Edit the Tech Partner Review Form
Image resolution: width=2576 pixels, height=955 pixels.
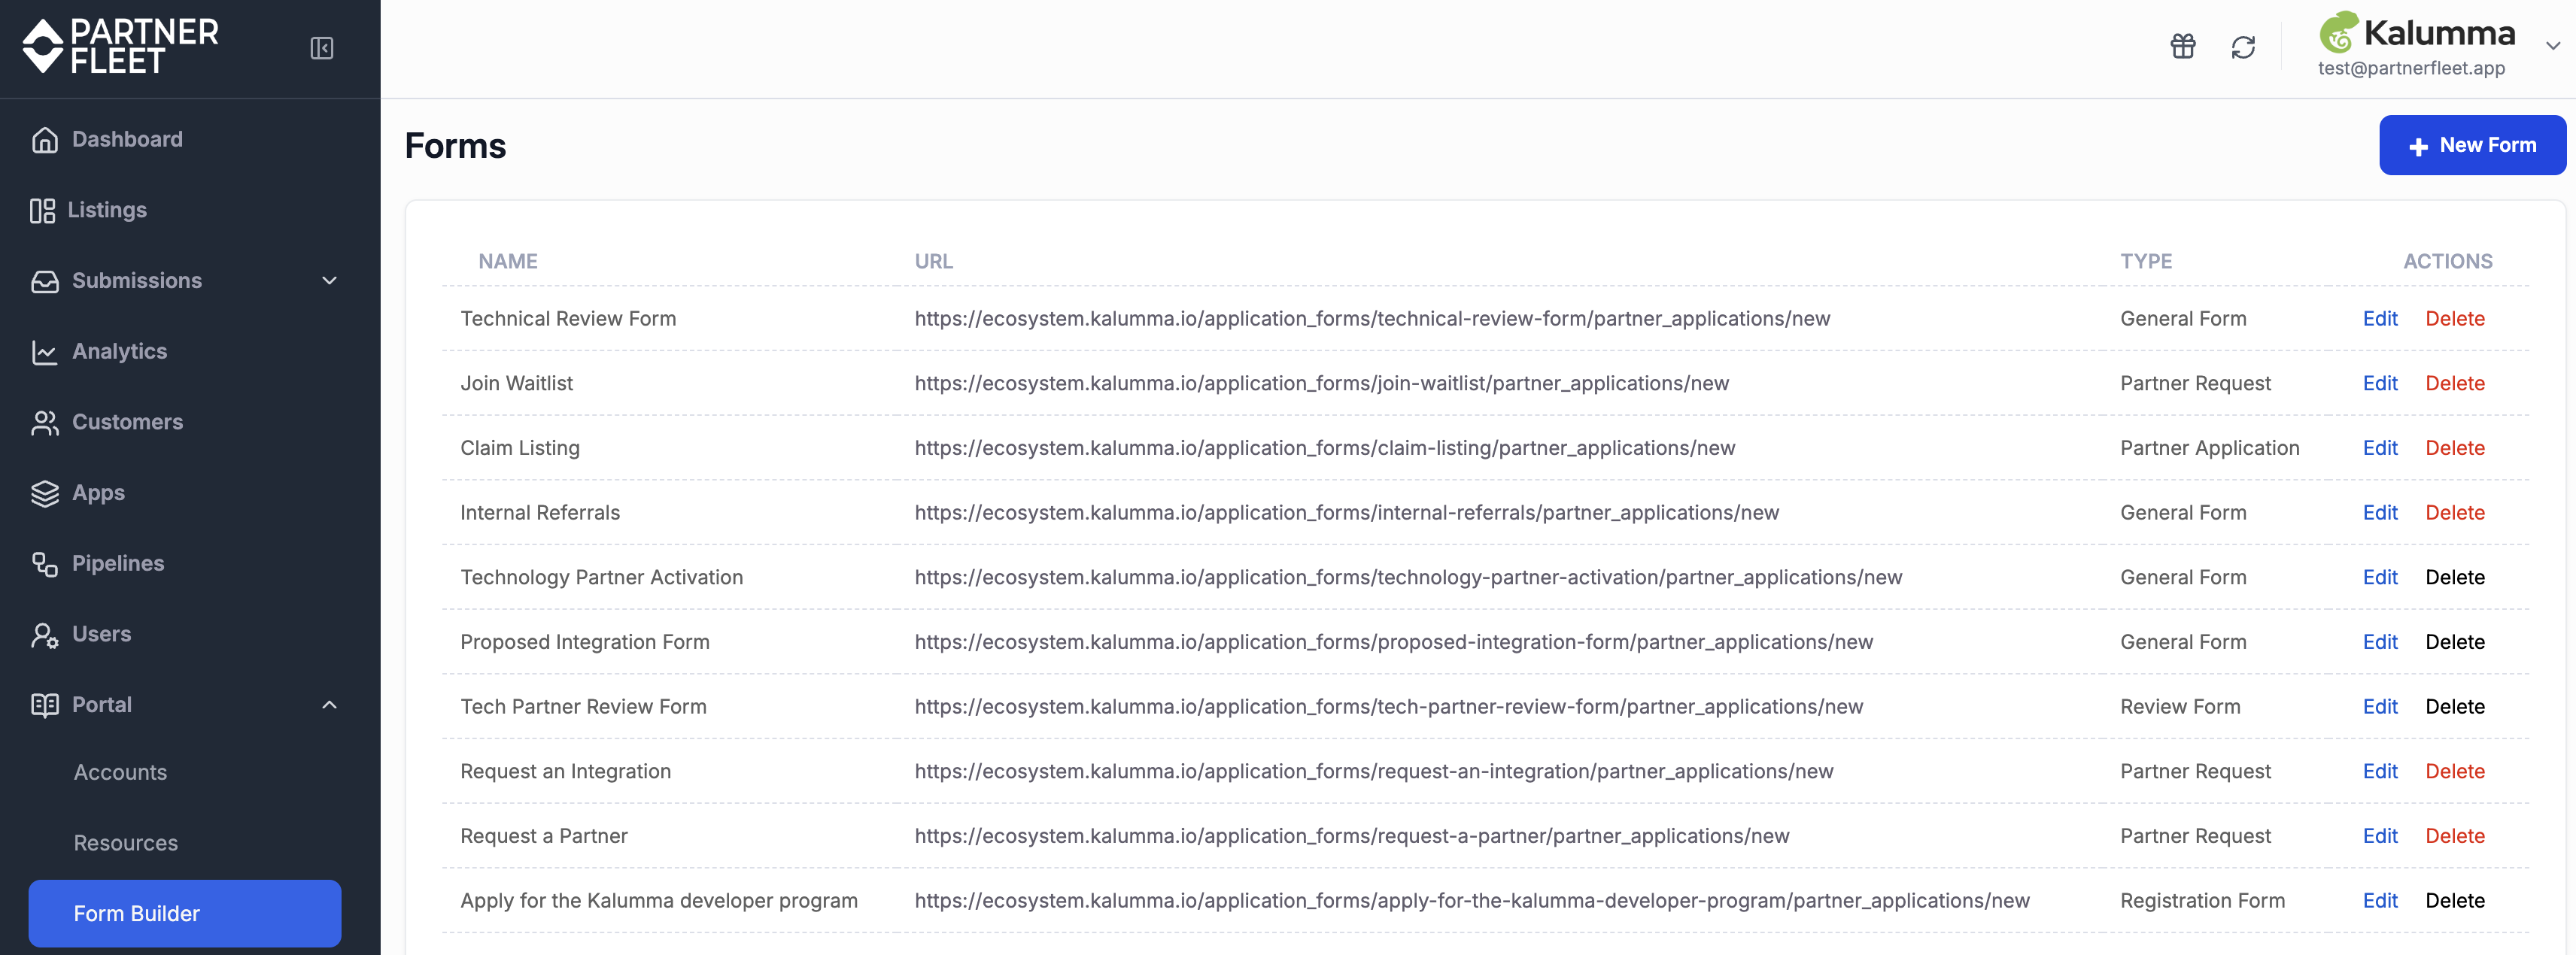click(x=2380, y=706)
